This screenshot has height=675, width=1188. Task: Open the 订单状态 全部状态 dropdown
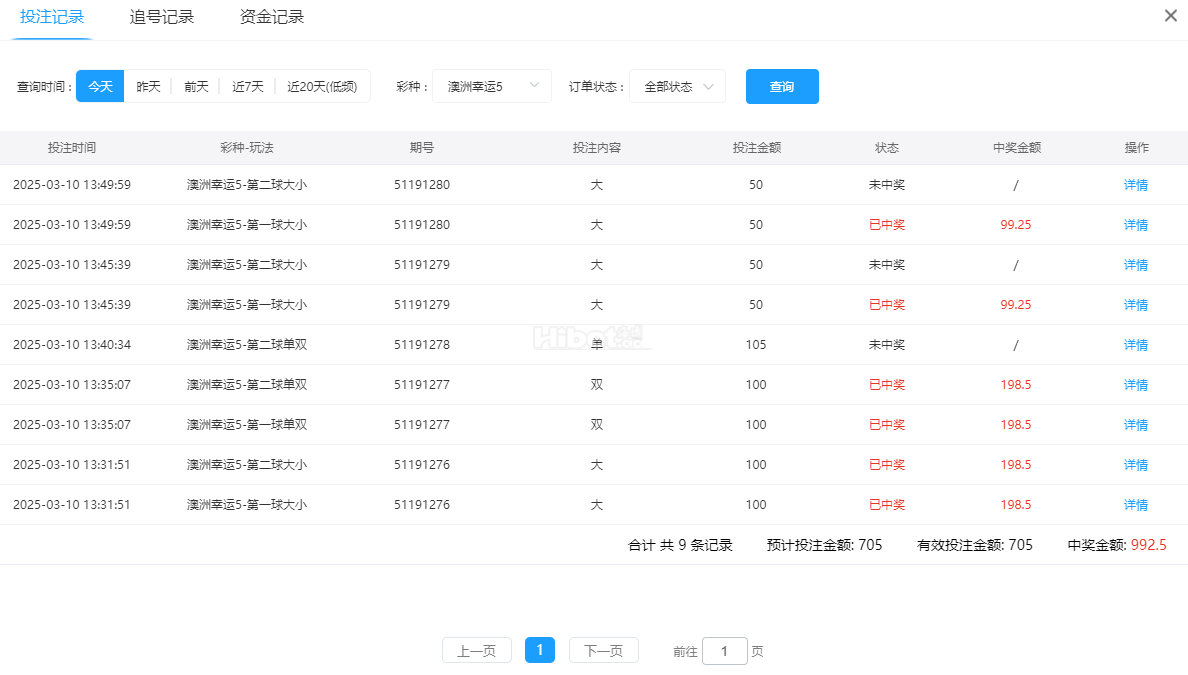(x=677, y=87)
